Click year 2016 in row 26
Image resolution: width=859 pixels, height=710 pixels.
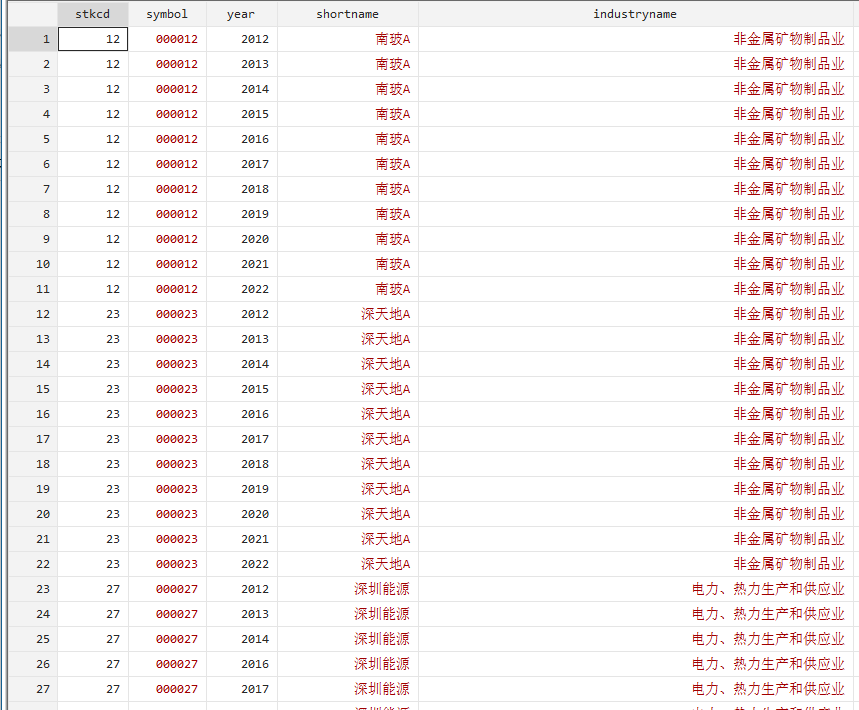(255, 664)
